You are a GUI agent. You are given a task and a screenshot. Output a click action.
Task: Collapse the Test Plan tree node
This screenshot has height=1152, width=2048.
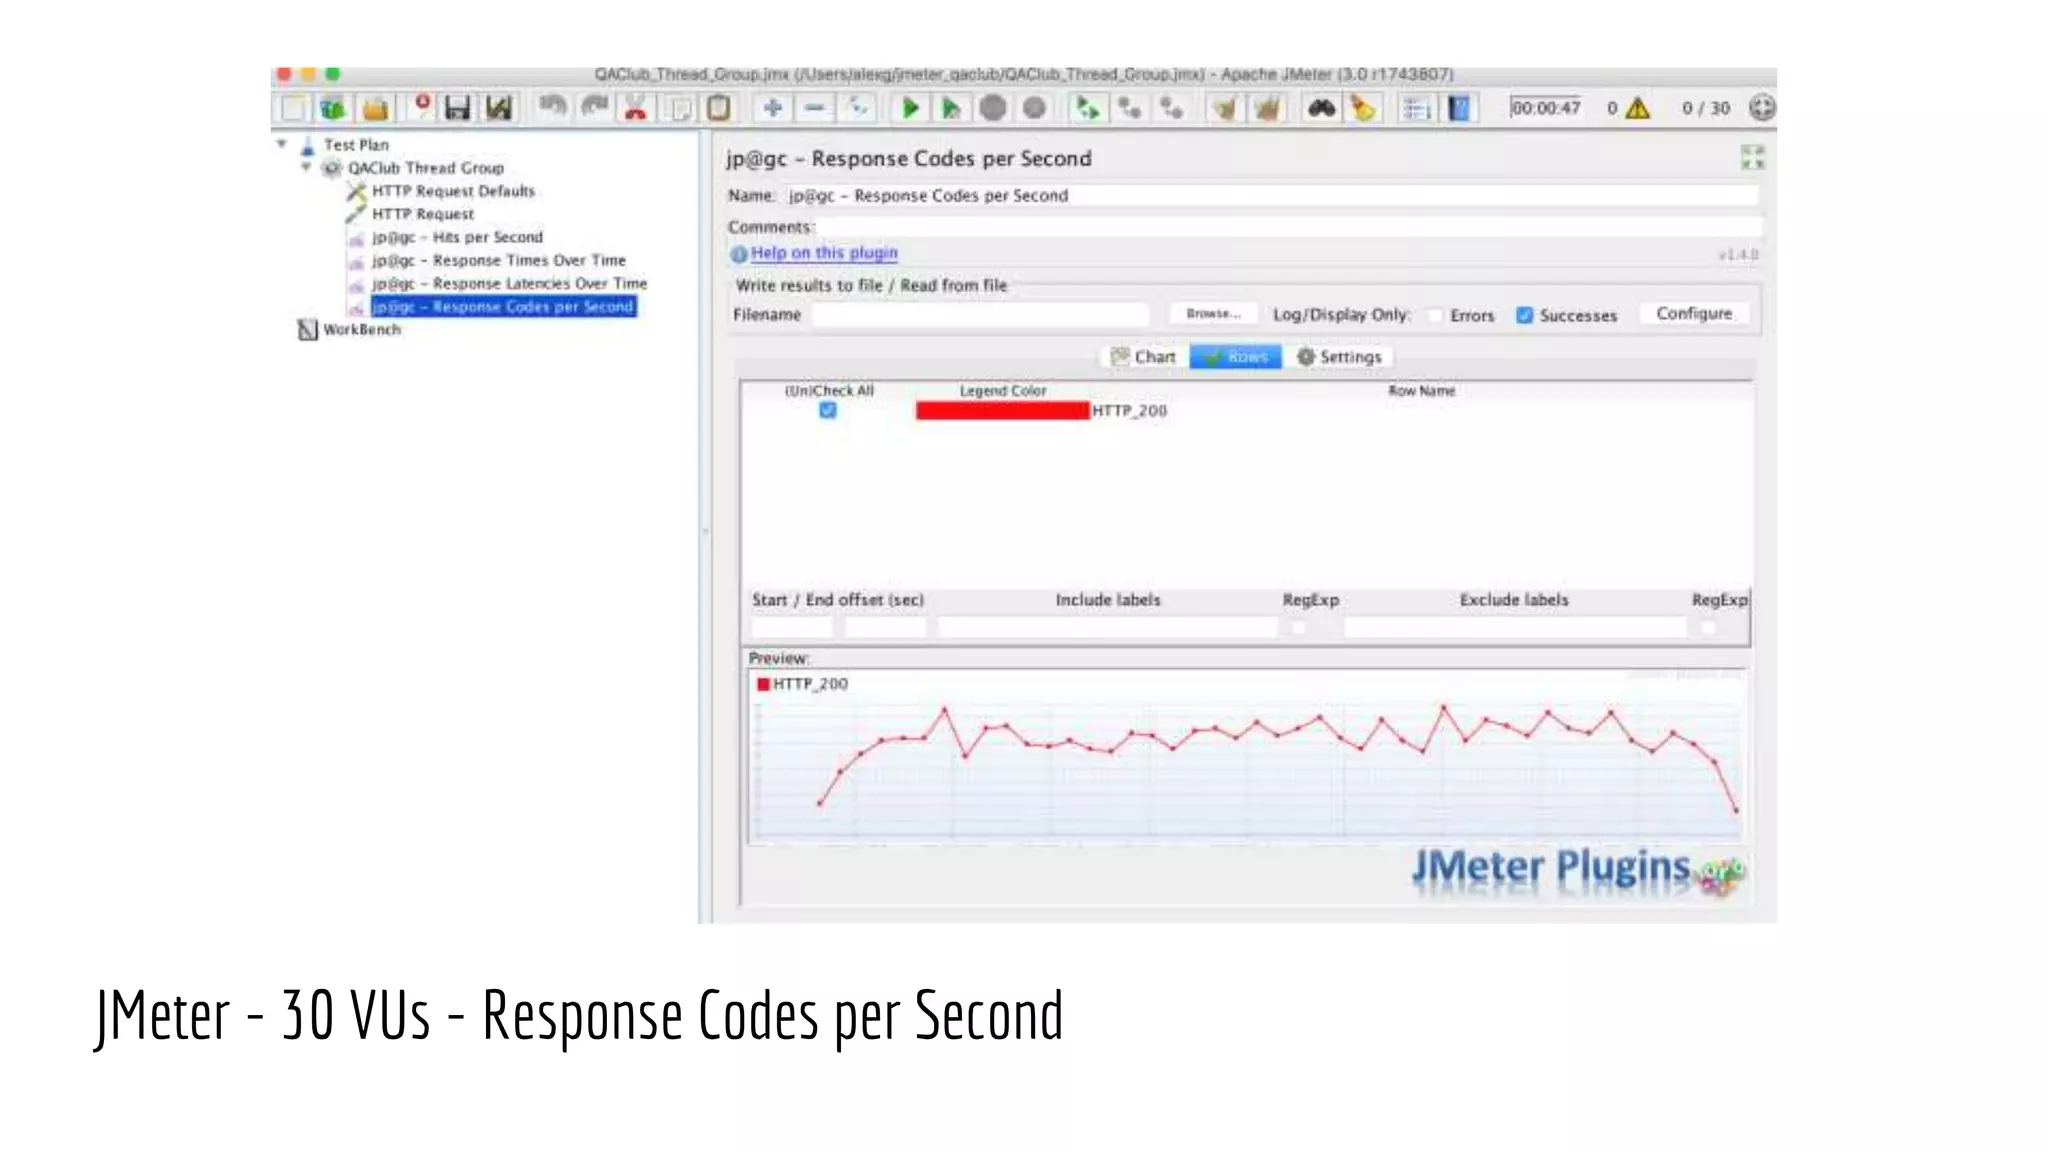coord(282,144)
